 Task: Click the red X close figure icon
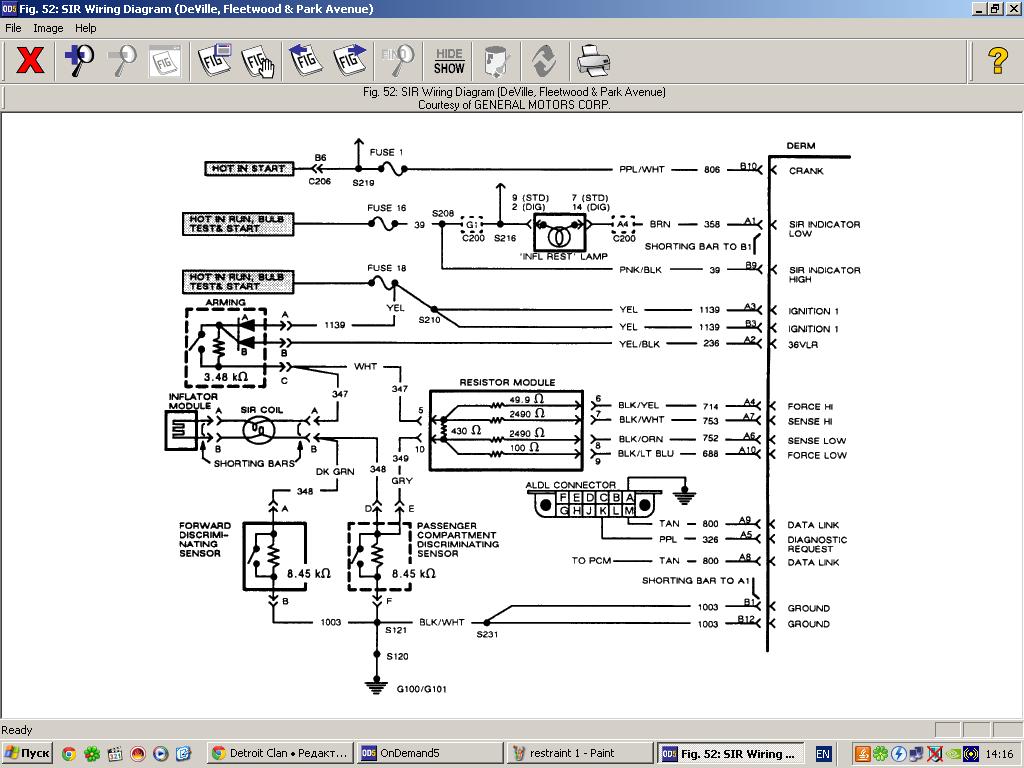pyautogui.click(x=30, y=61)
